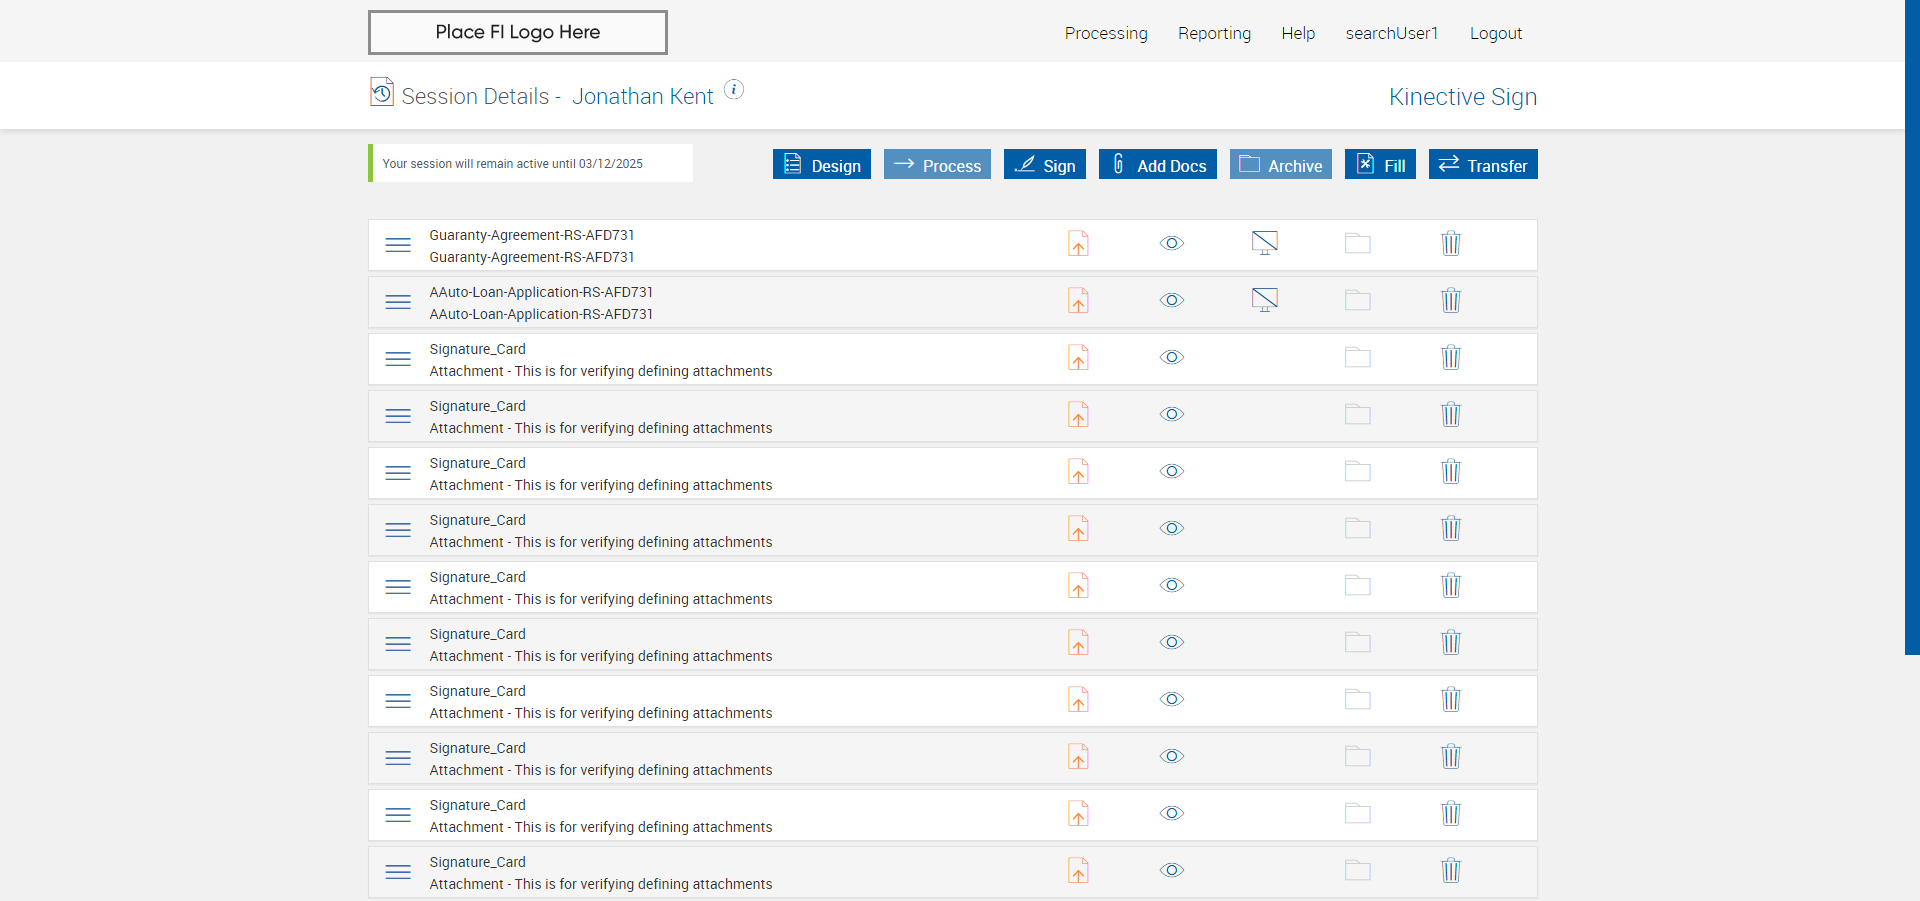The height and width of the screenshot is (901, 1920).
Task: Click the Add Docs button
Action: pyautogui.click(x=1157, y=165)
